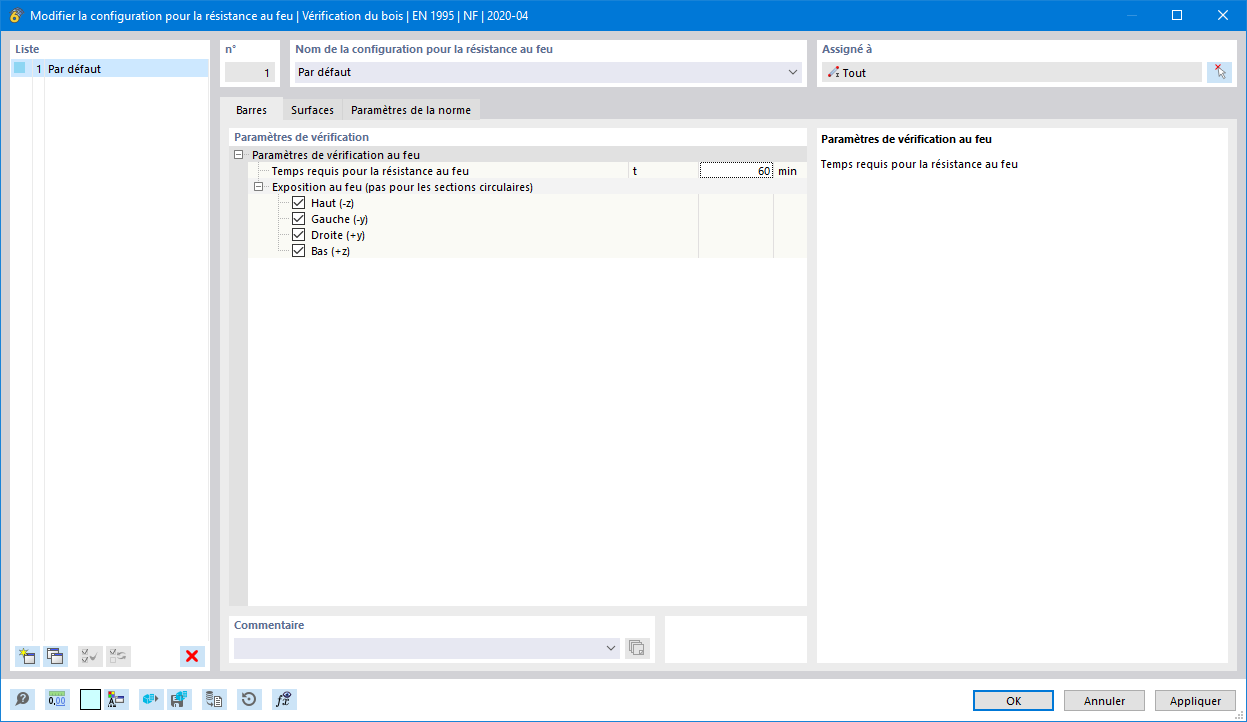Viewport: 1247px width, 722px height.
Task: Click the save-disk with cubes icon
Action: pos(180,700)
